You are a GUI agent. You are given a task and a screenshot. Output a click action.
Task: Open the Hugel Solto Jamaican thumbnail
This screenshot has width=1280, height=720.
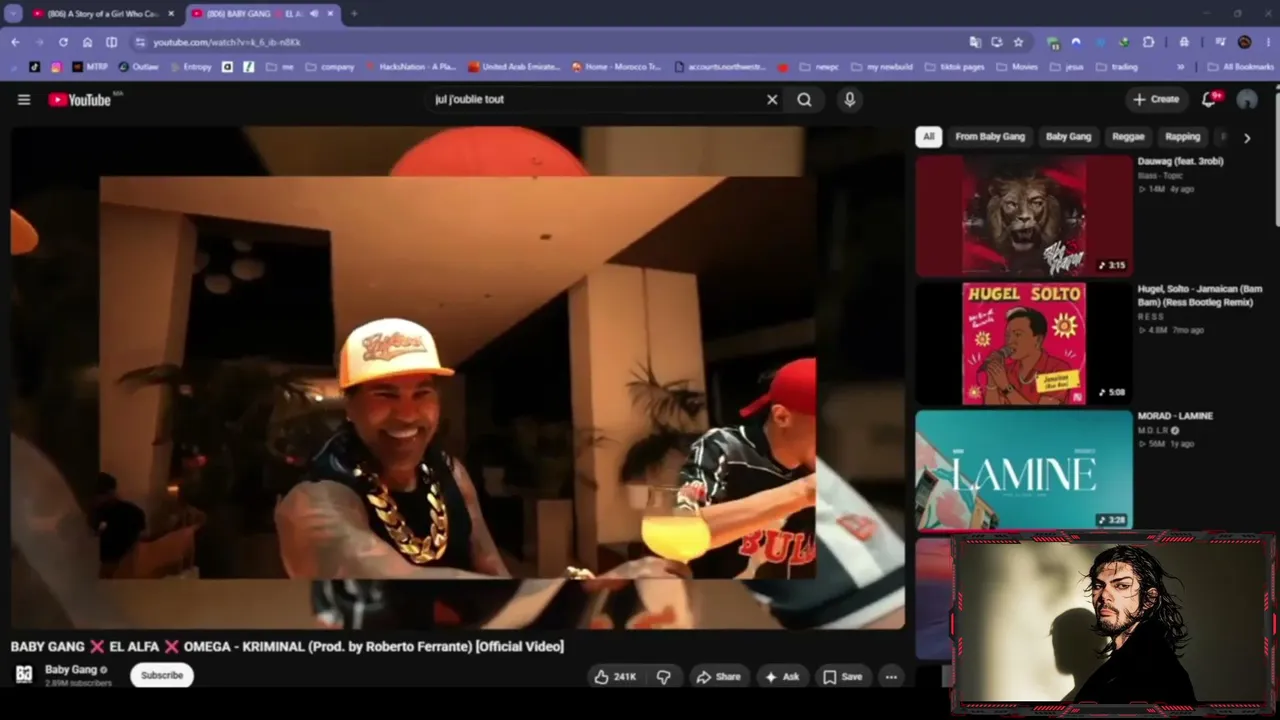coord(1024,343)
